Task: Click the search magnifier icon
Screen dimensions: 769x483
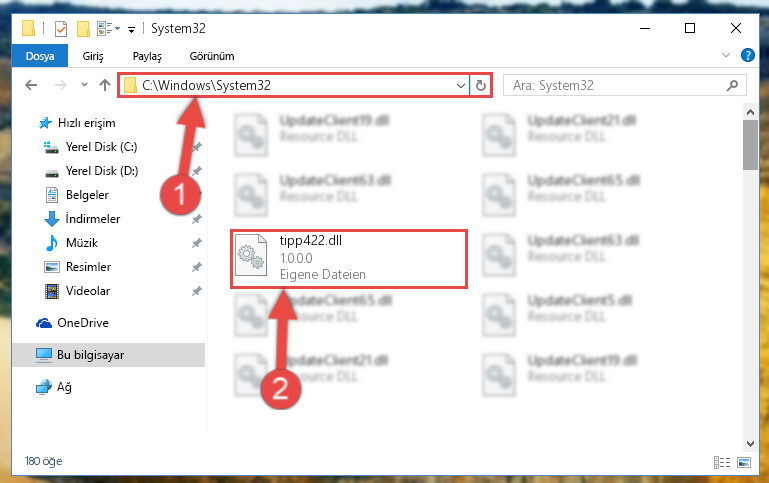Action: point(732,85)
